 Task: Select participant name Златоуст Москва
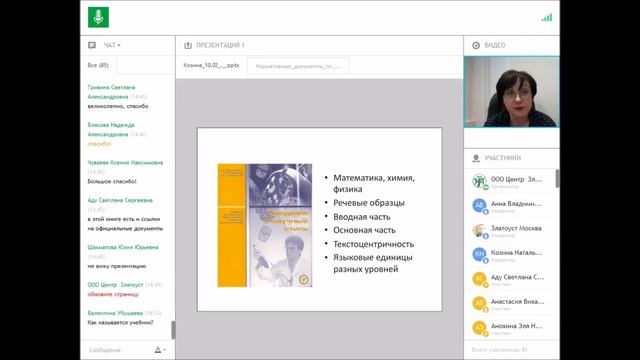pos(516,228)
